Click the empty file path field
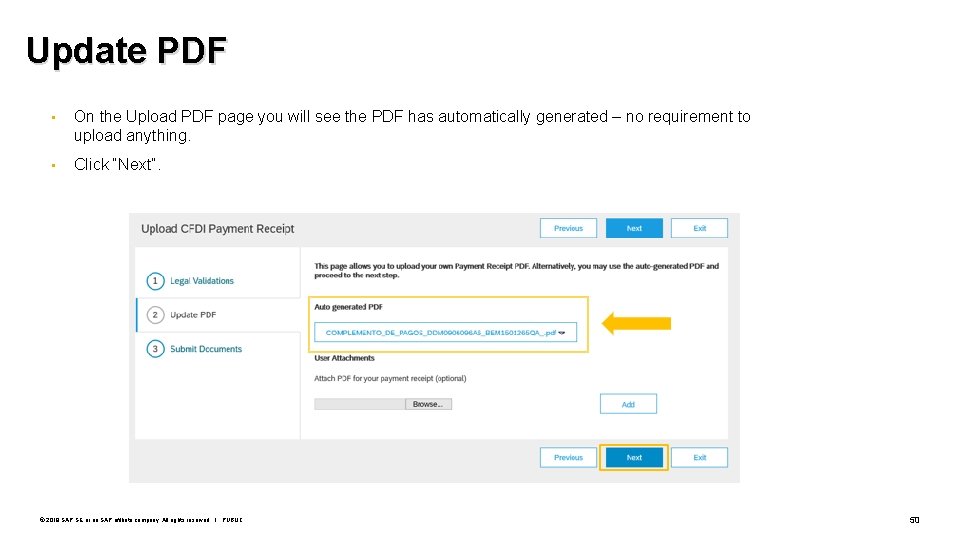The width and height of the screenshot is (960, 540). click(359, 404)
